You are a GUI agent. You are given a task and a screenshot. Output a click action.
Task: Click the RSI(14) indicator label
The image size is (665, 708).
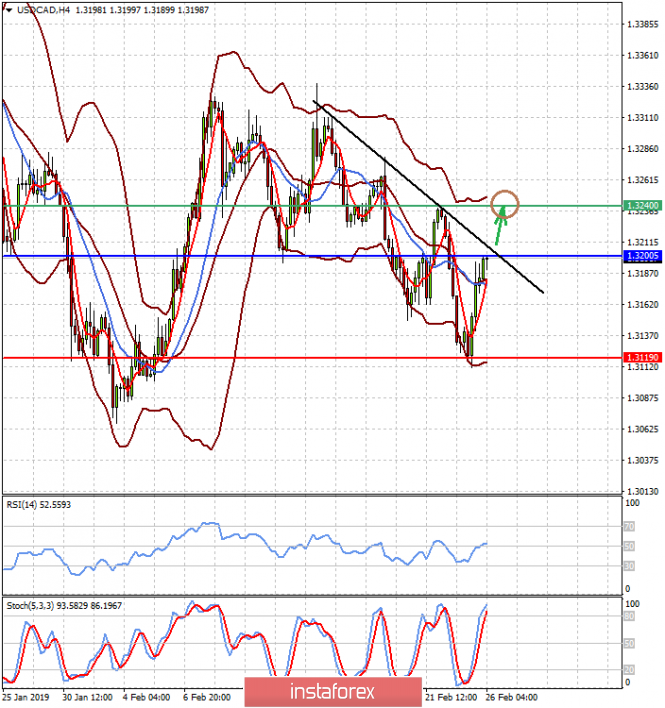pyautogui.click(x=38, y=505)
